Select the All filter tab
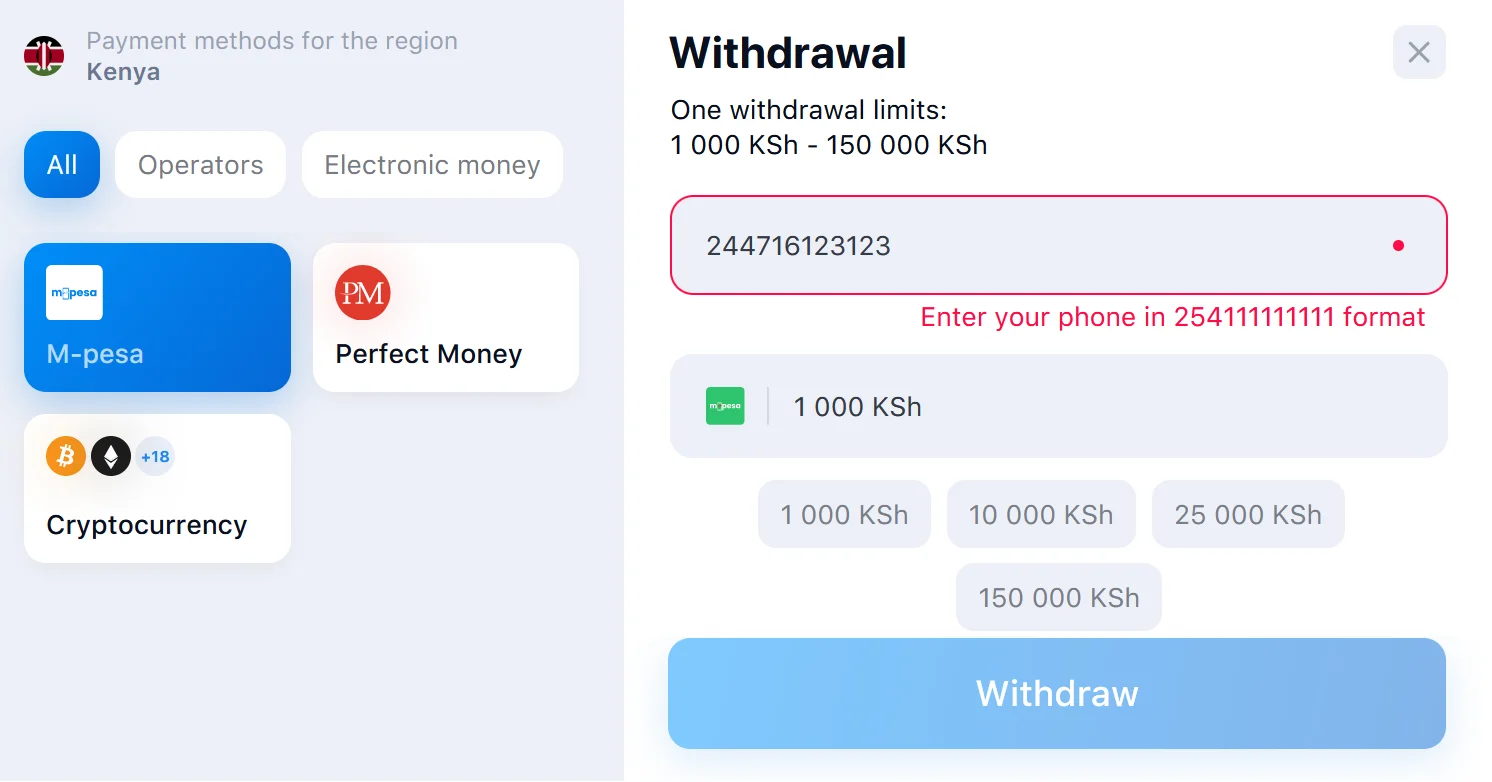The height and width of the screenshot is (782, 1492). point(62,165)
